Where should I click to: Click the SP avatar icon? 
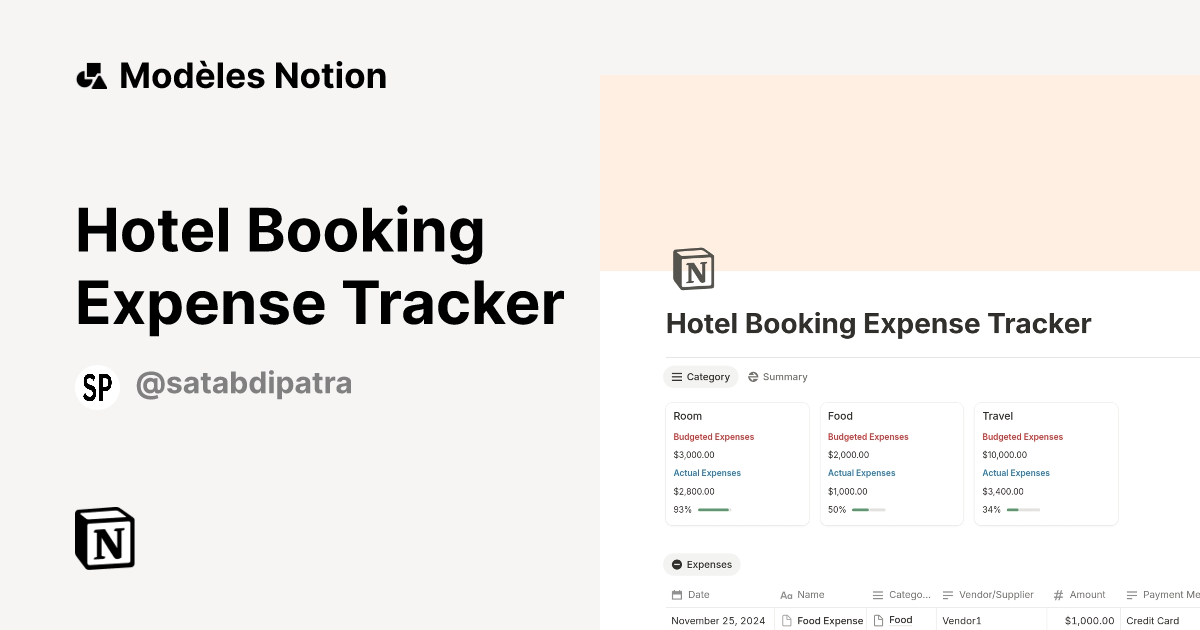point(97,387)
